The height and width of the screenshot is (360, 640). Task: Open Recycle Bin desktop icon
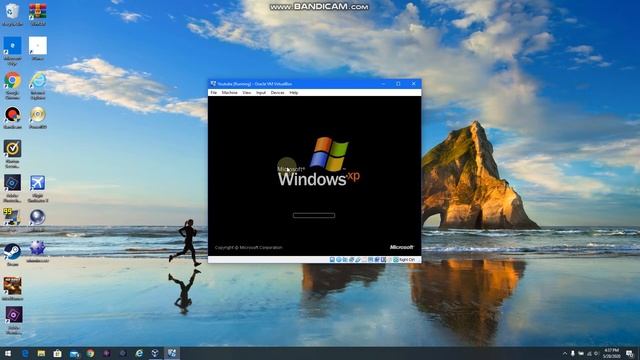point(12,14)
